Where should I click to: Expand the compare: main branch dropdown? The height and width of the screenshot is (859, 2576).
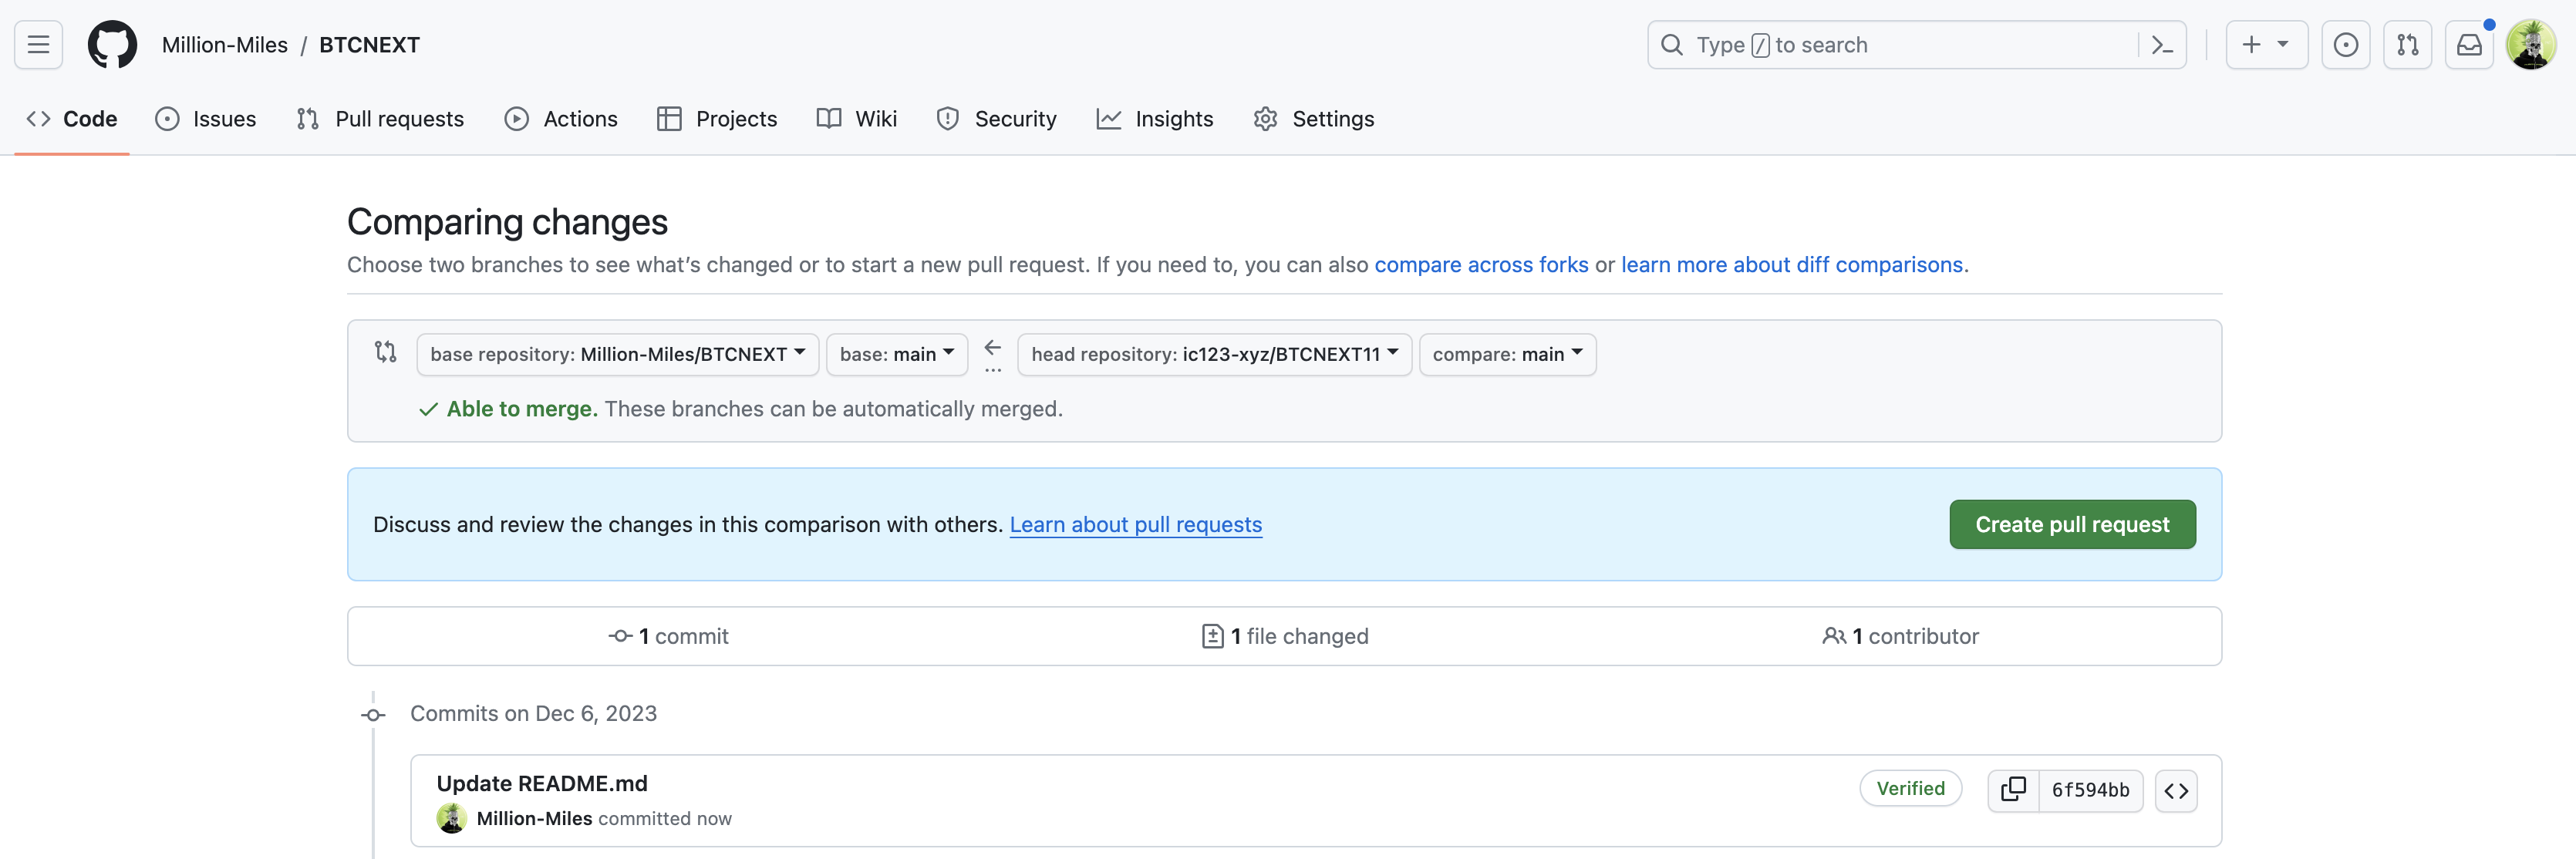1507,355
